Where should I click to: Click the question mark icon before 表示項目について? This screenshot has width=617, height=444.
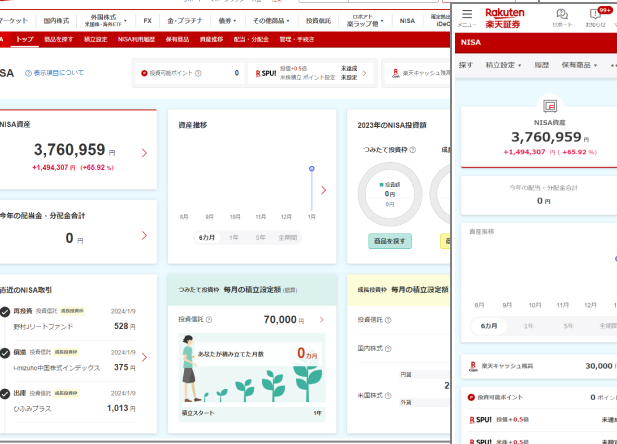[28, 73]
